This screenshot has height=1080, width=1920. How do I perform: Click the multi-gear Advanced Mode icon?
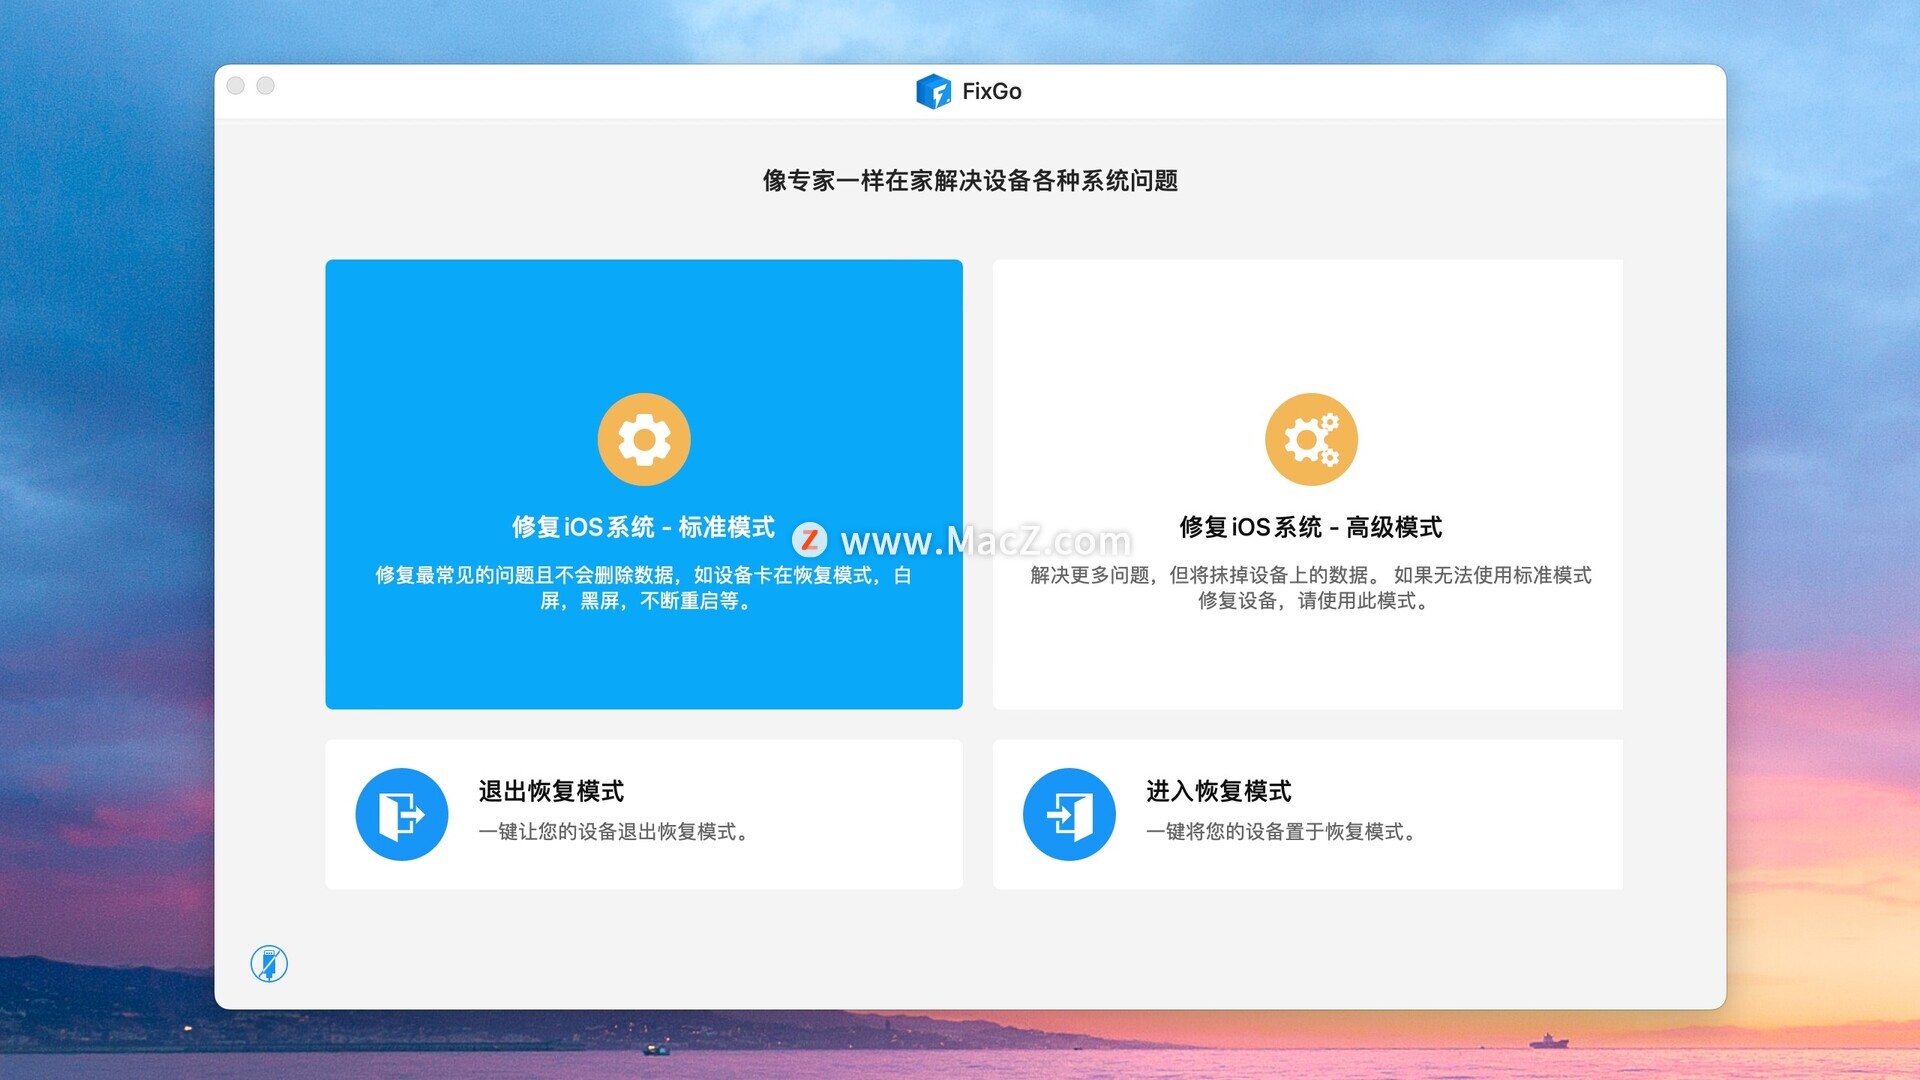point(1311,440)
